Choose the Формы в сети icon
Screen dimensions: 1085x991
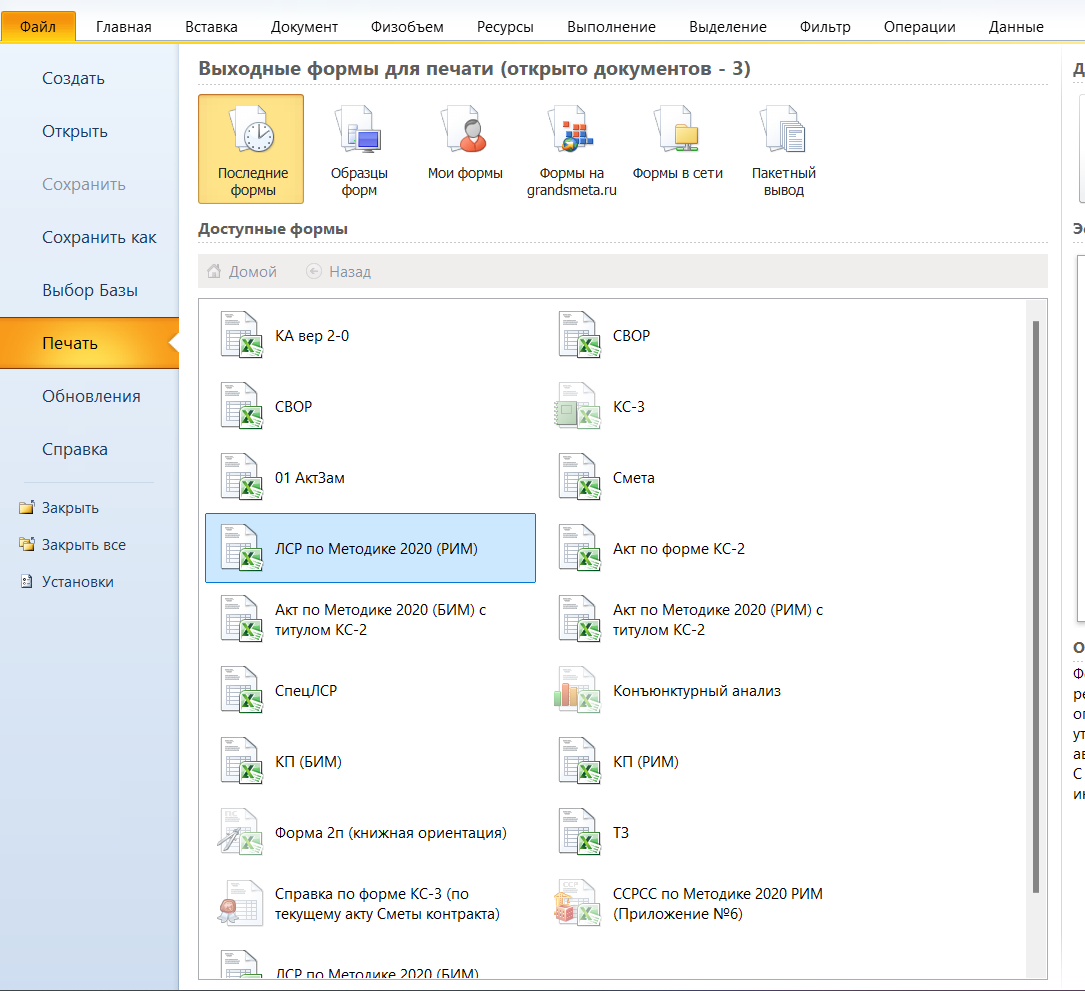pos(677,150)
